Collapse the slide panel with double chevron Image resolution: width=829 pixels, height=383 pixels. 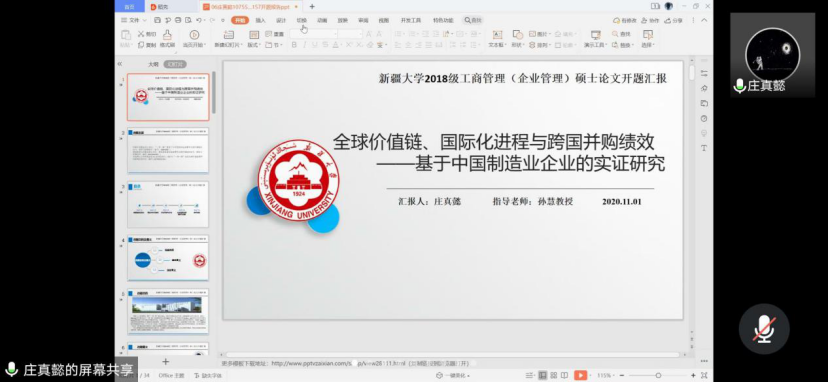(120, 64)
